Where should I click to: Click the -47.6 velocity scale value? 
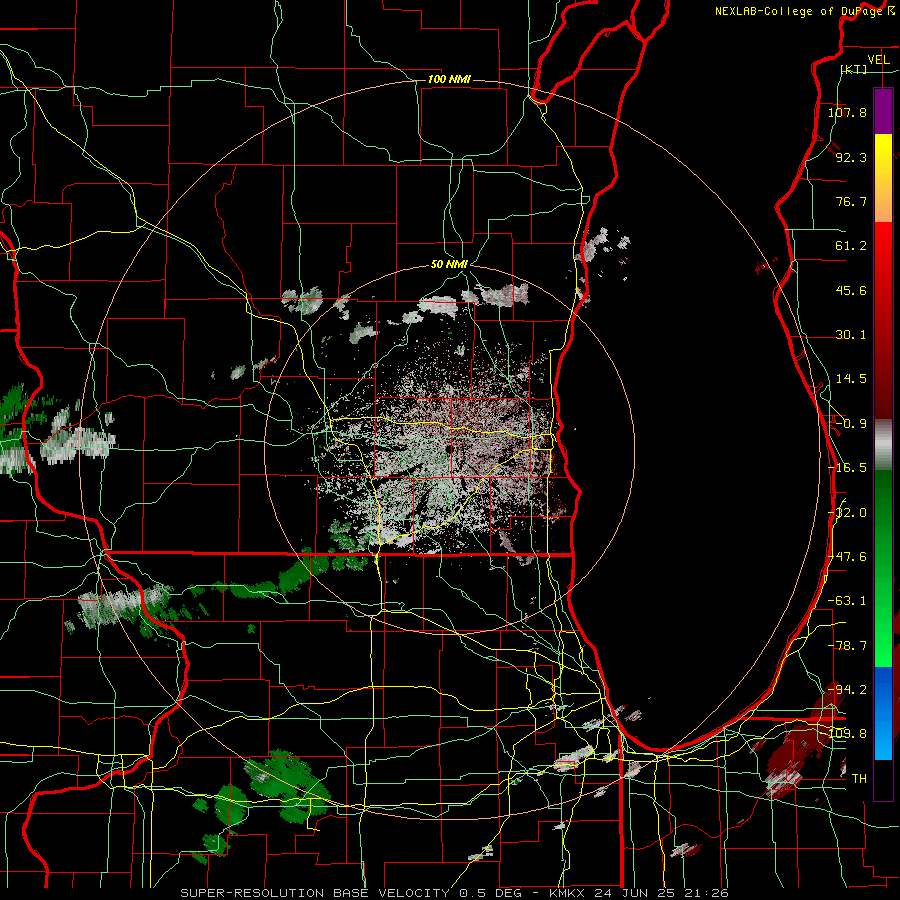847,557
